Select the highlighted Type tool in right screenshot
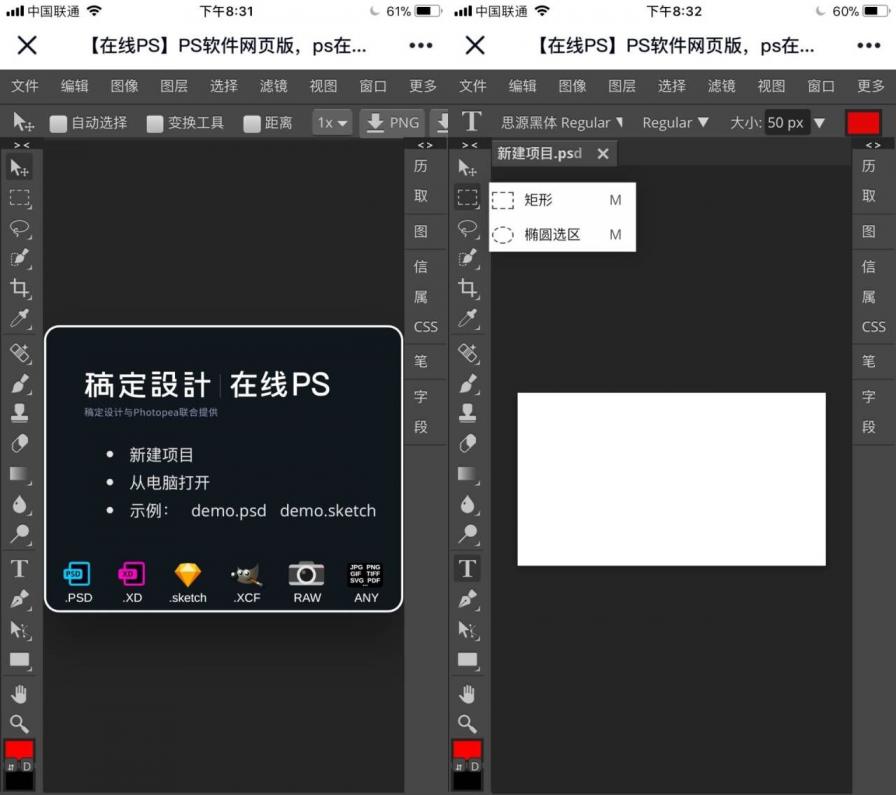The image size is (896, 795). [x=467, y=569]
